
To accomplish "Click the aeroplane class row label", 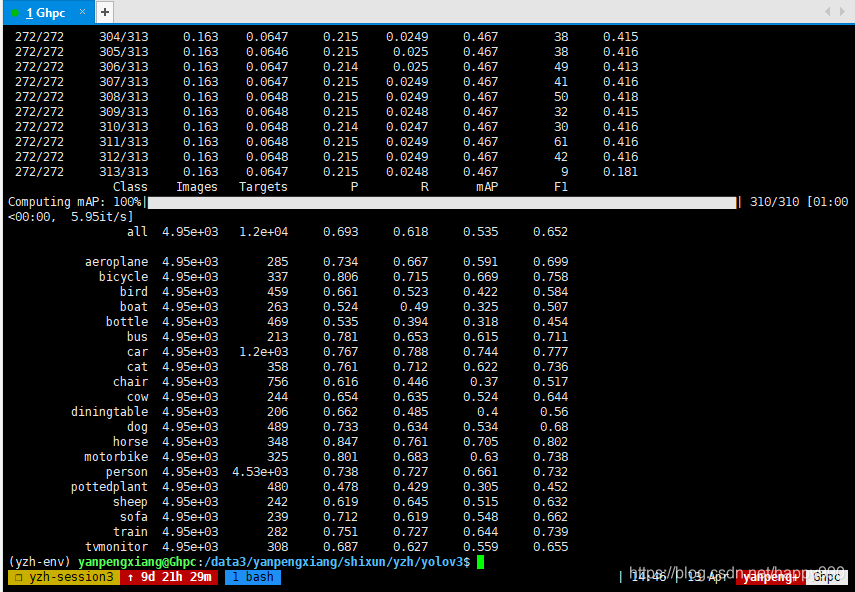I will coord(116,262).
